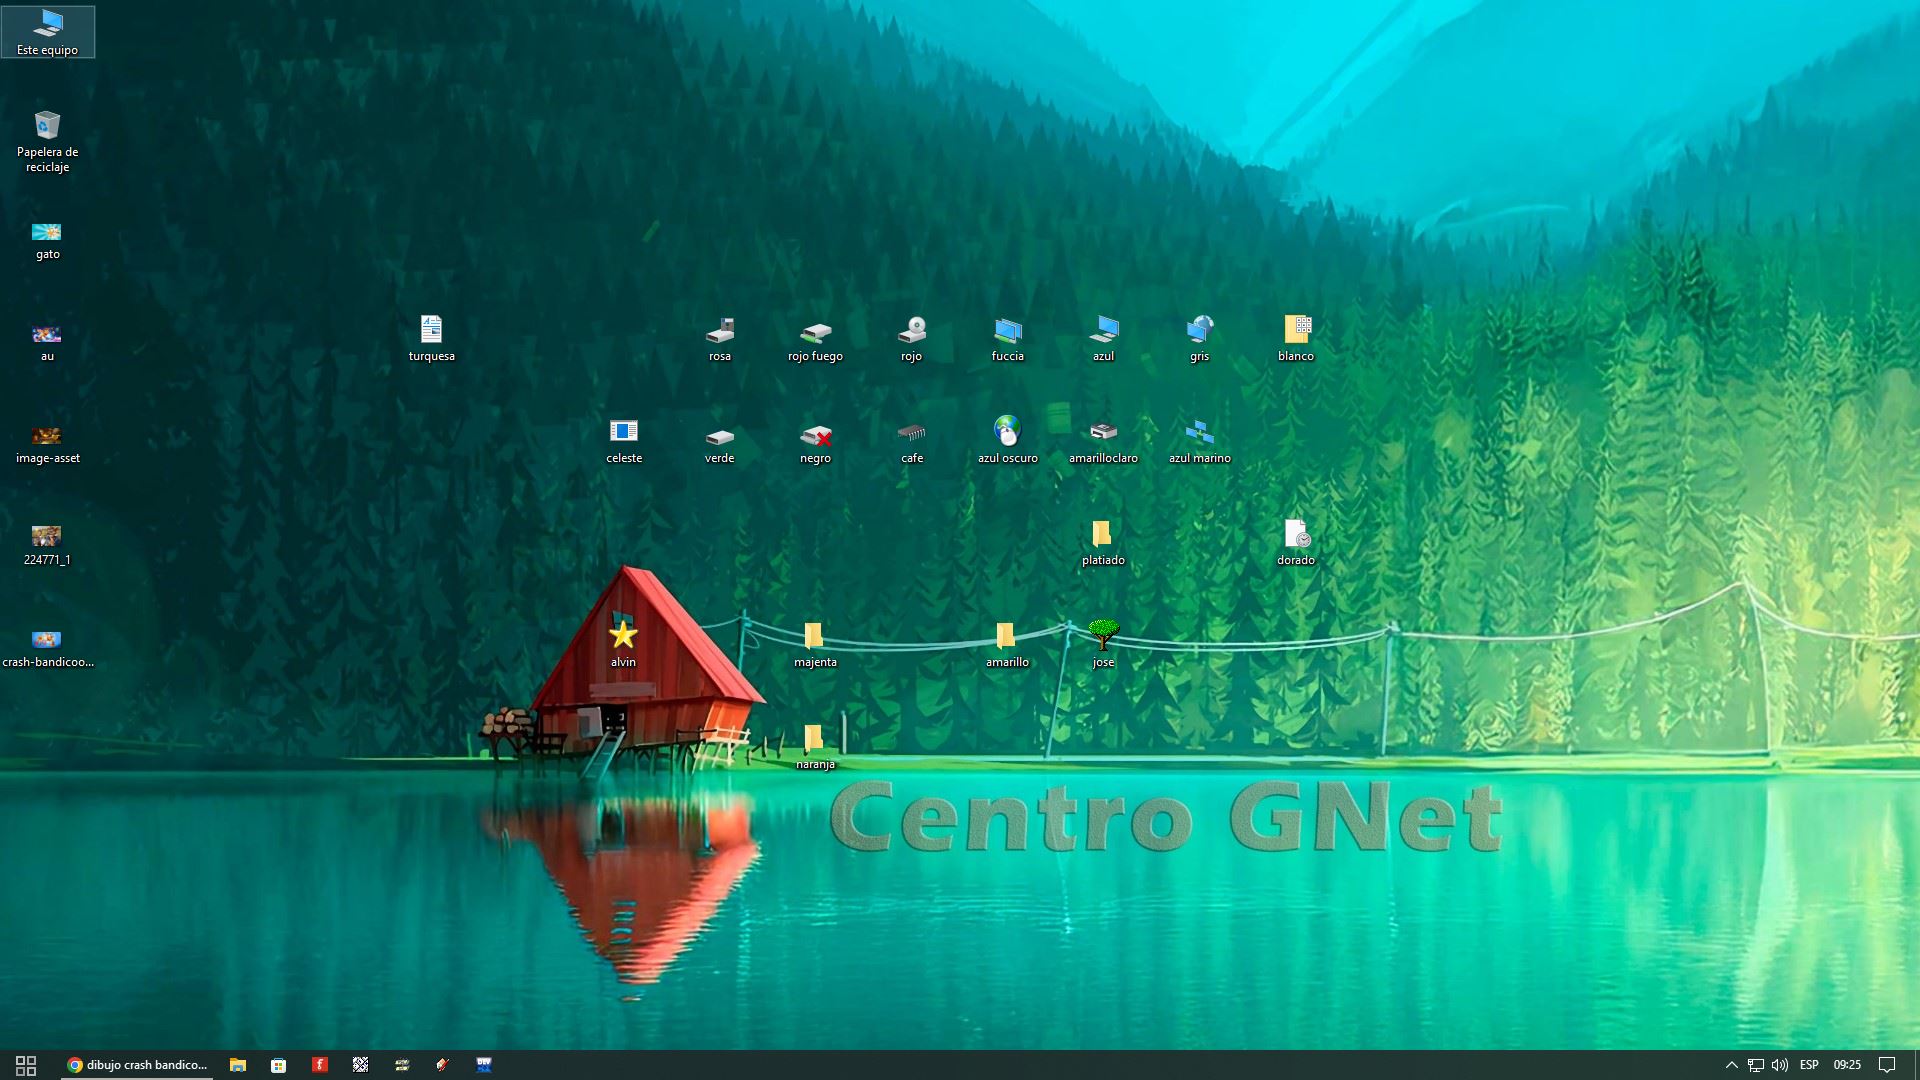Open Microsoft Store from the taskbar
The height and width of the screenshot is (1080, 1920).
(x=279, y=1065)
